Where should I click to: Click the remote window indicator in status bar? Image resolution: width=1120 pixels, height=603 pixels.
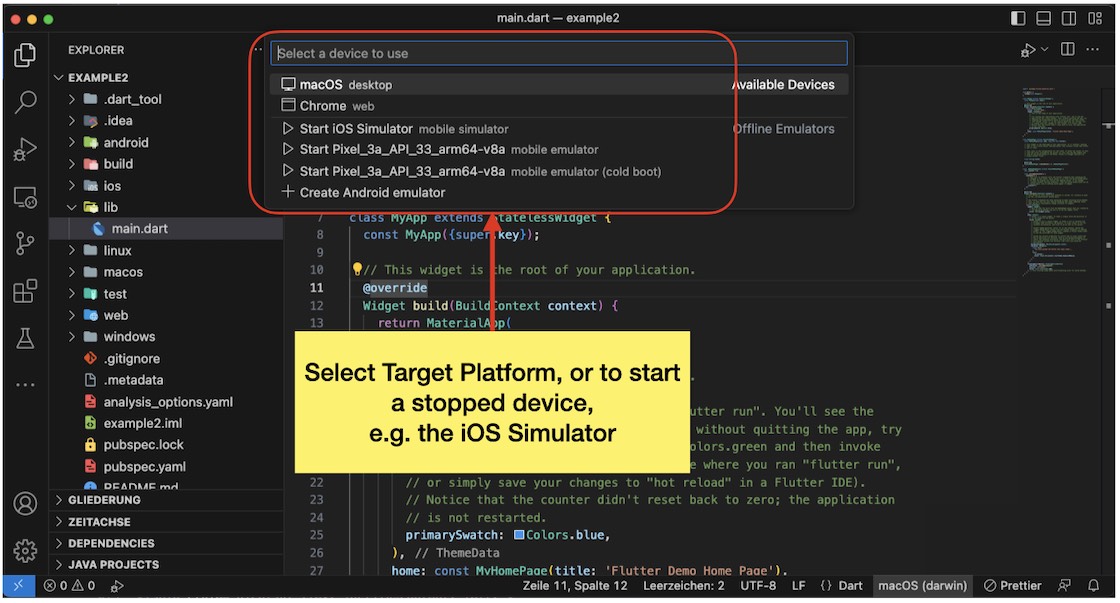coord(19,586)
